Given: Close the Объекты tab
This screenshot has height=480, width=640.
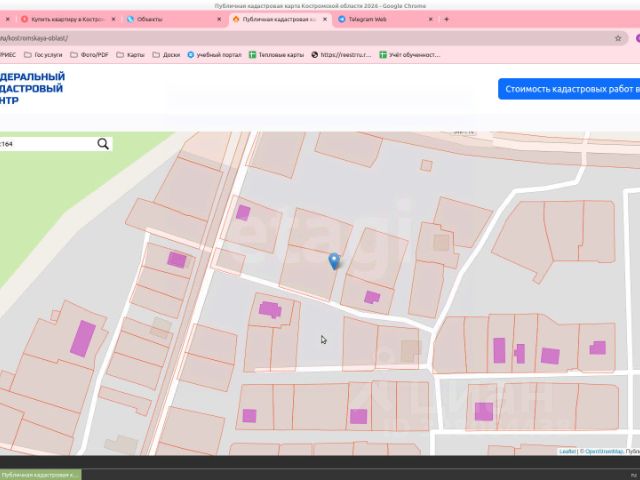Looking at the screenshot, I should coord(219,19).
